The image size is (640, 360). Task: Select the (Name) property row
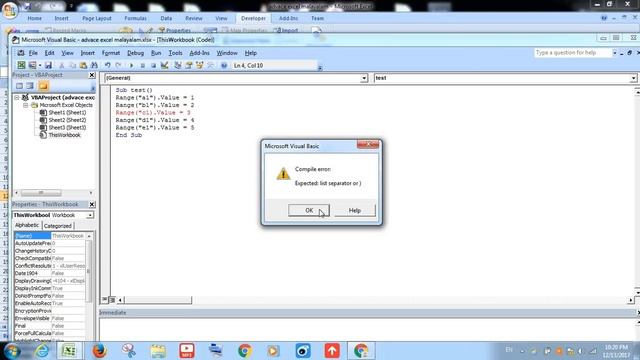[50, 236]
